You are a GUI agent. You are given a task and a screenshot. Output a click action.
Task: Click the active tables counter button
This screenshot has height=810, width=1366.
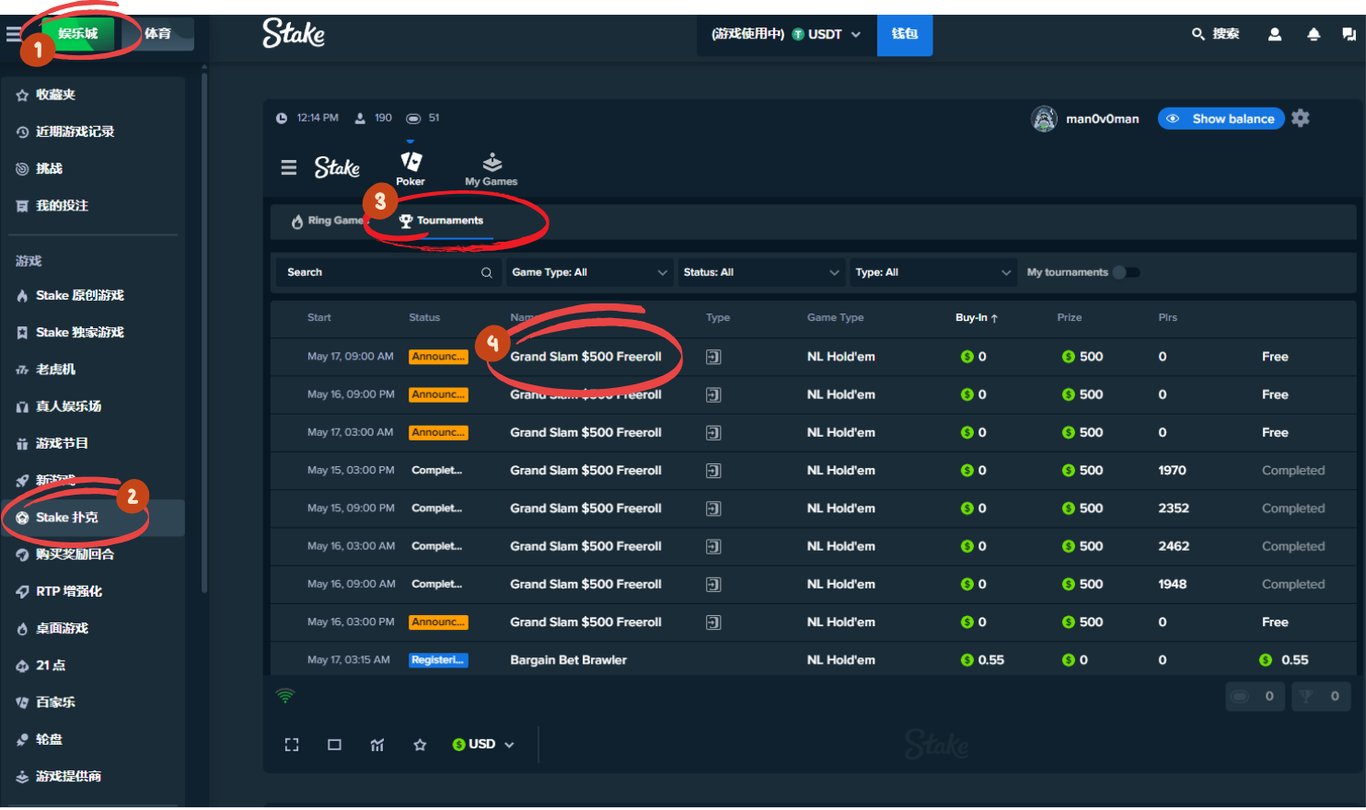[1256, 696]
